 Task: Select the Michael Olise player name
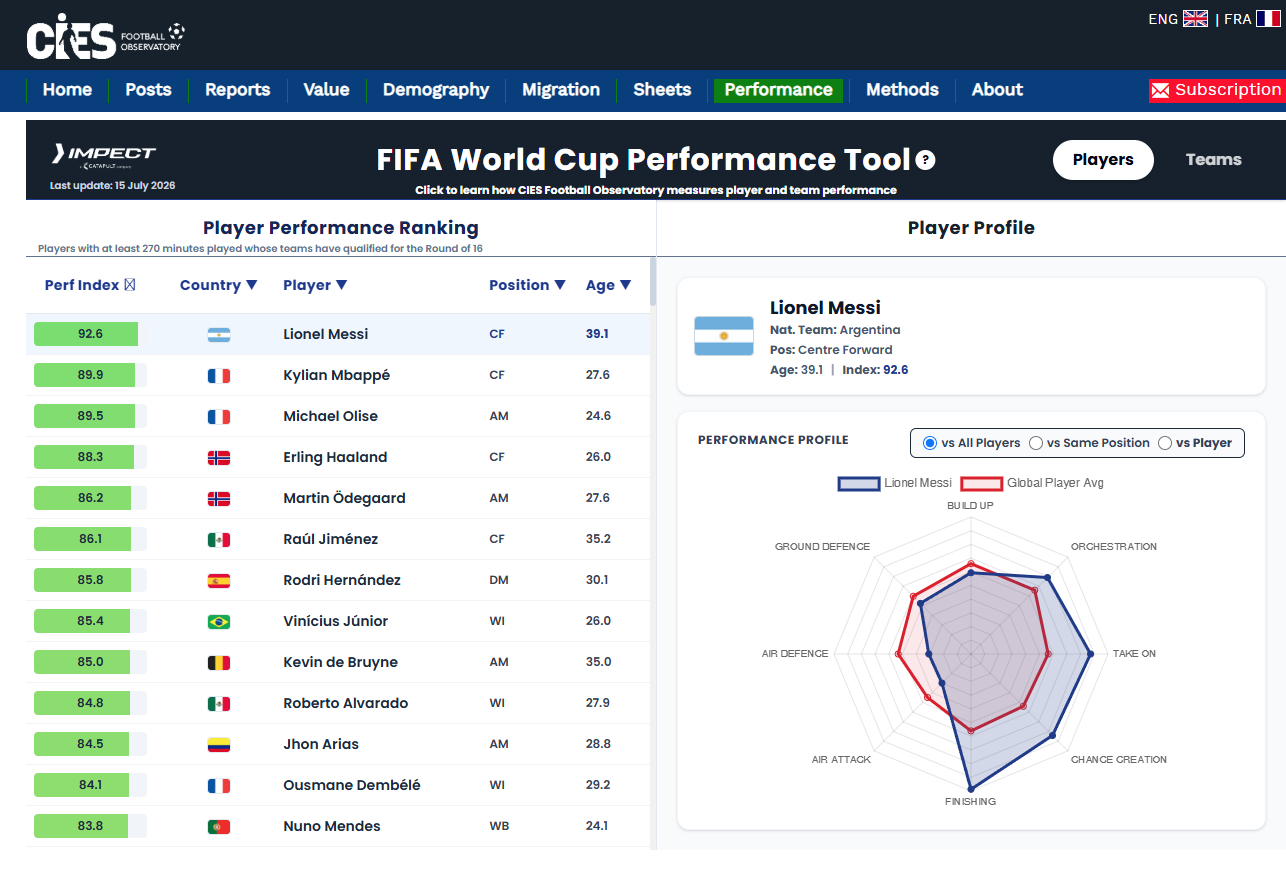[x=330, y=416]
